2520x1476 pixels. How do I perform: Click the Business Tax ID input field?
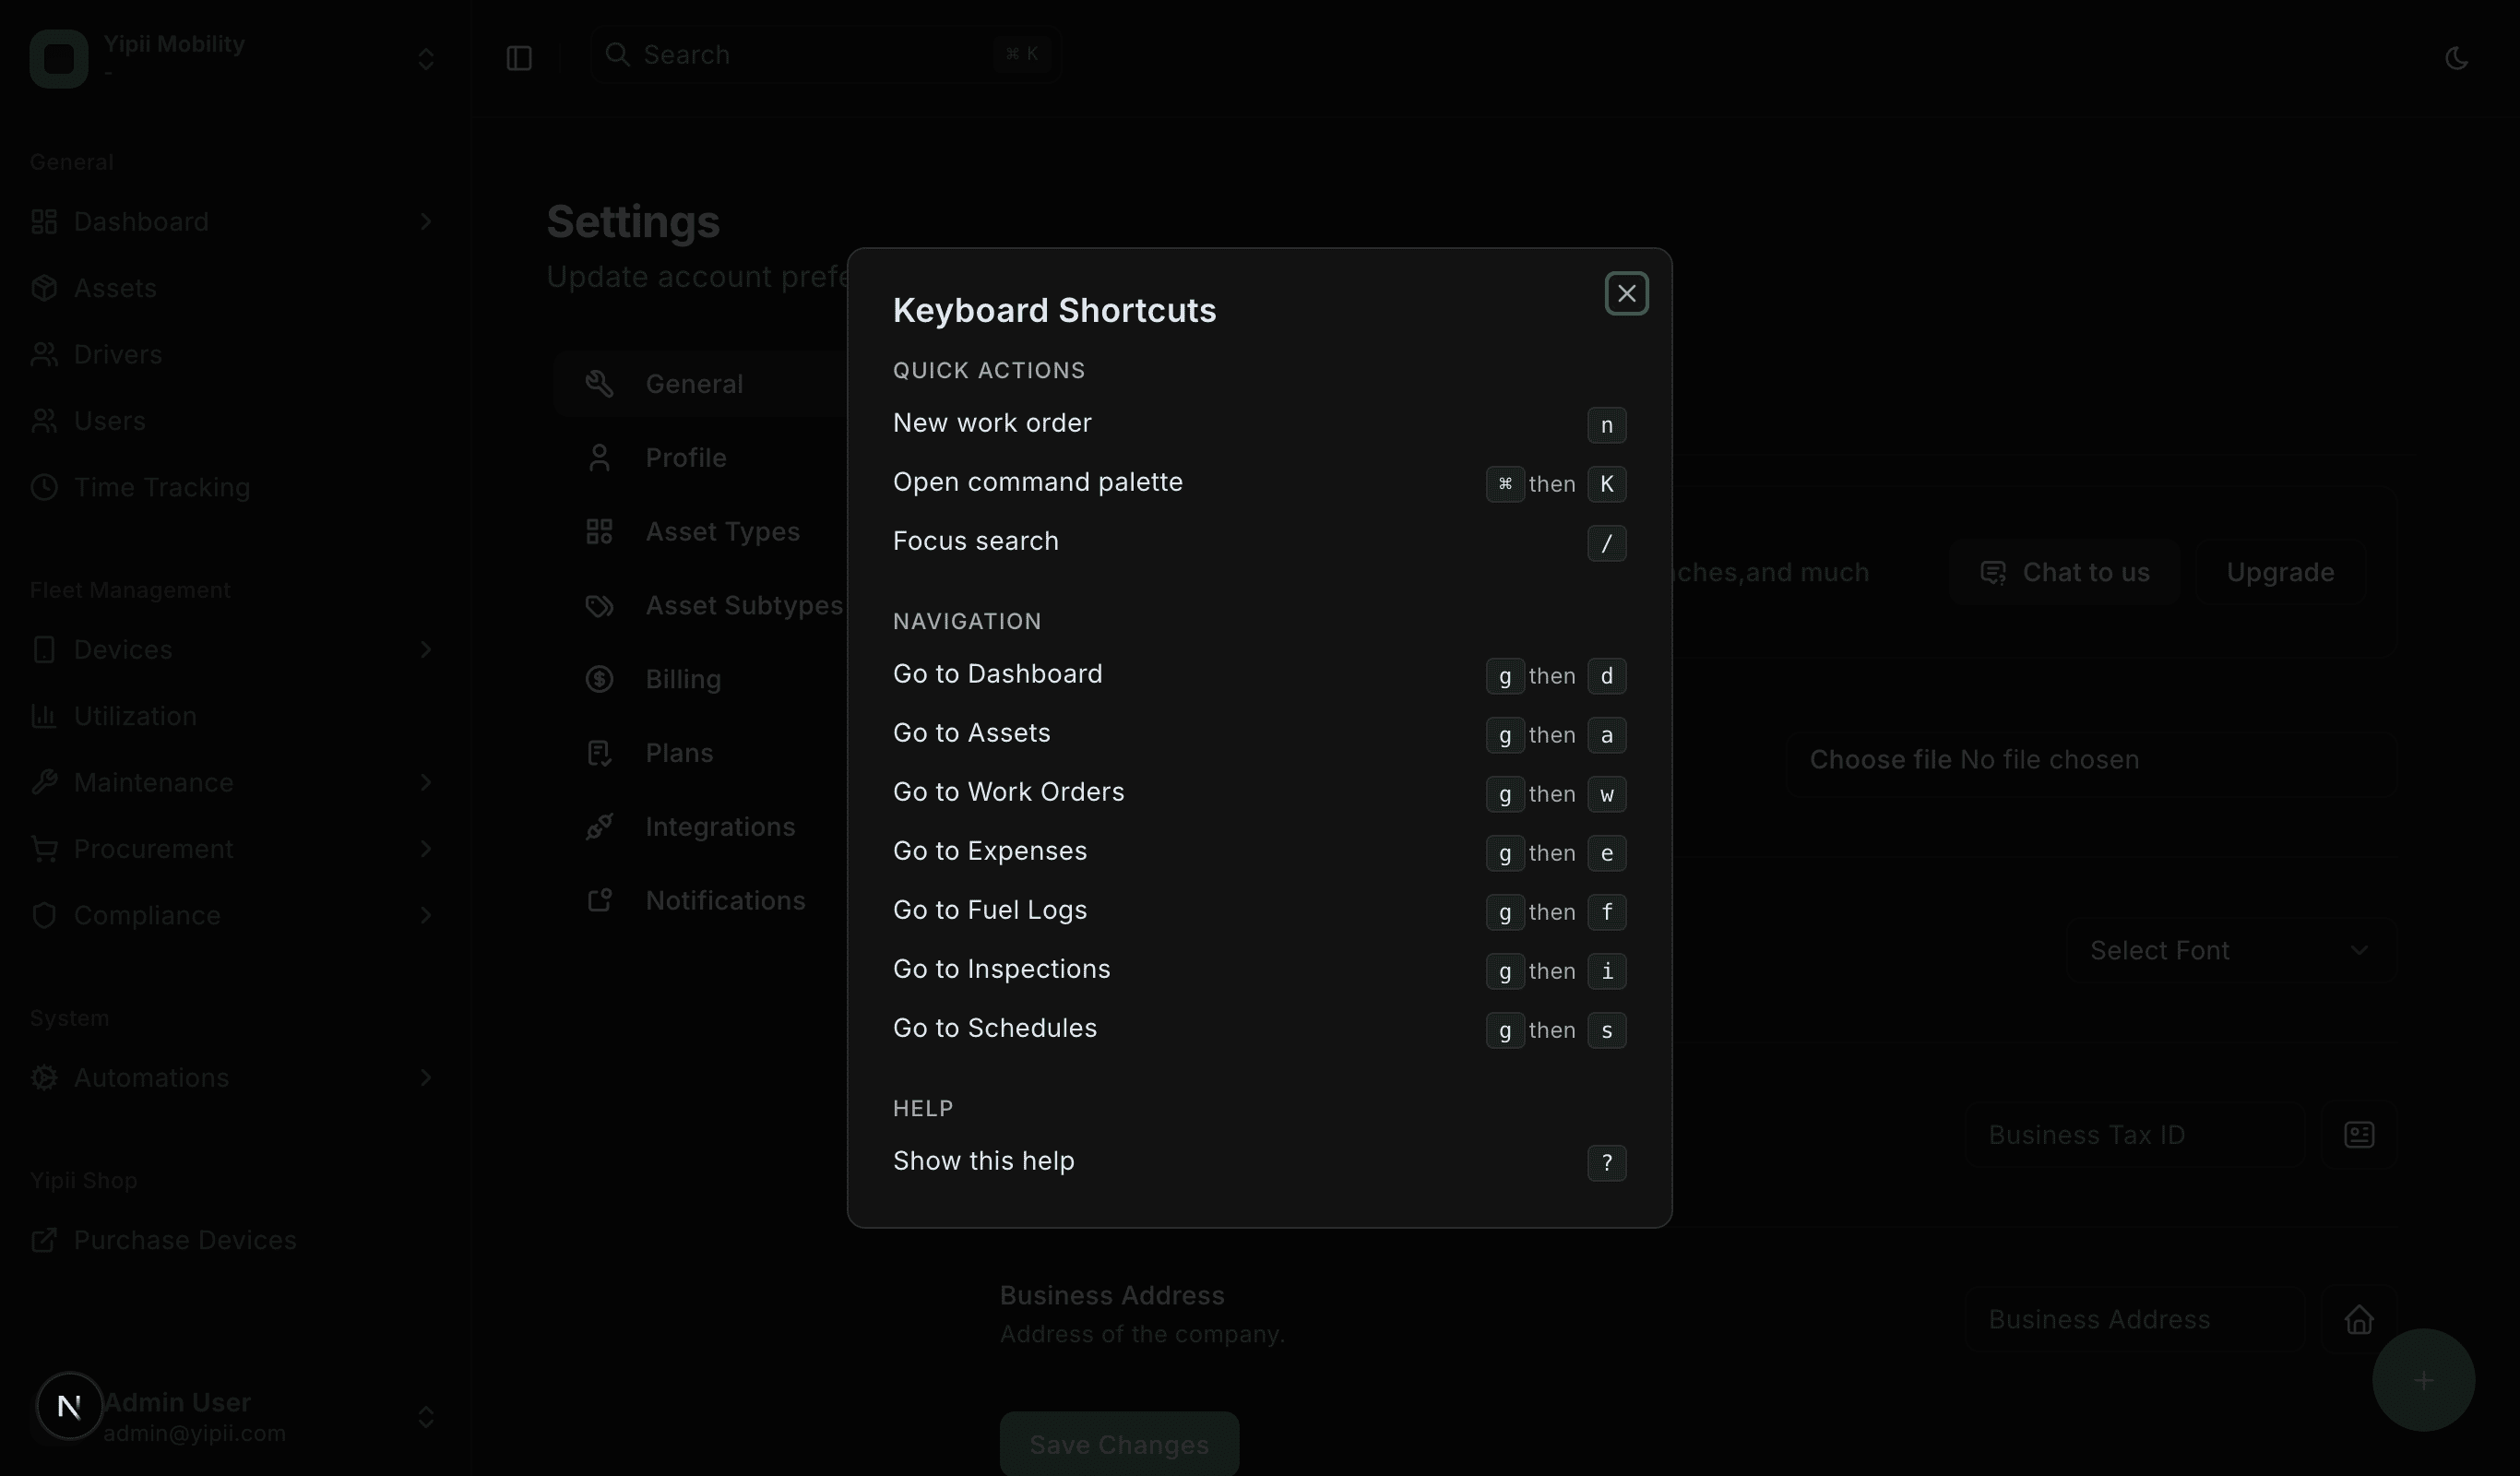[x=2135, y=1135]
